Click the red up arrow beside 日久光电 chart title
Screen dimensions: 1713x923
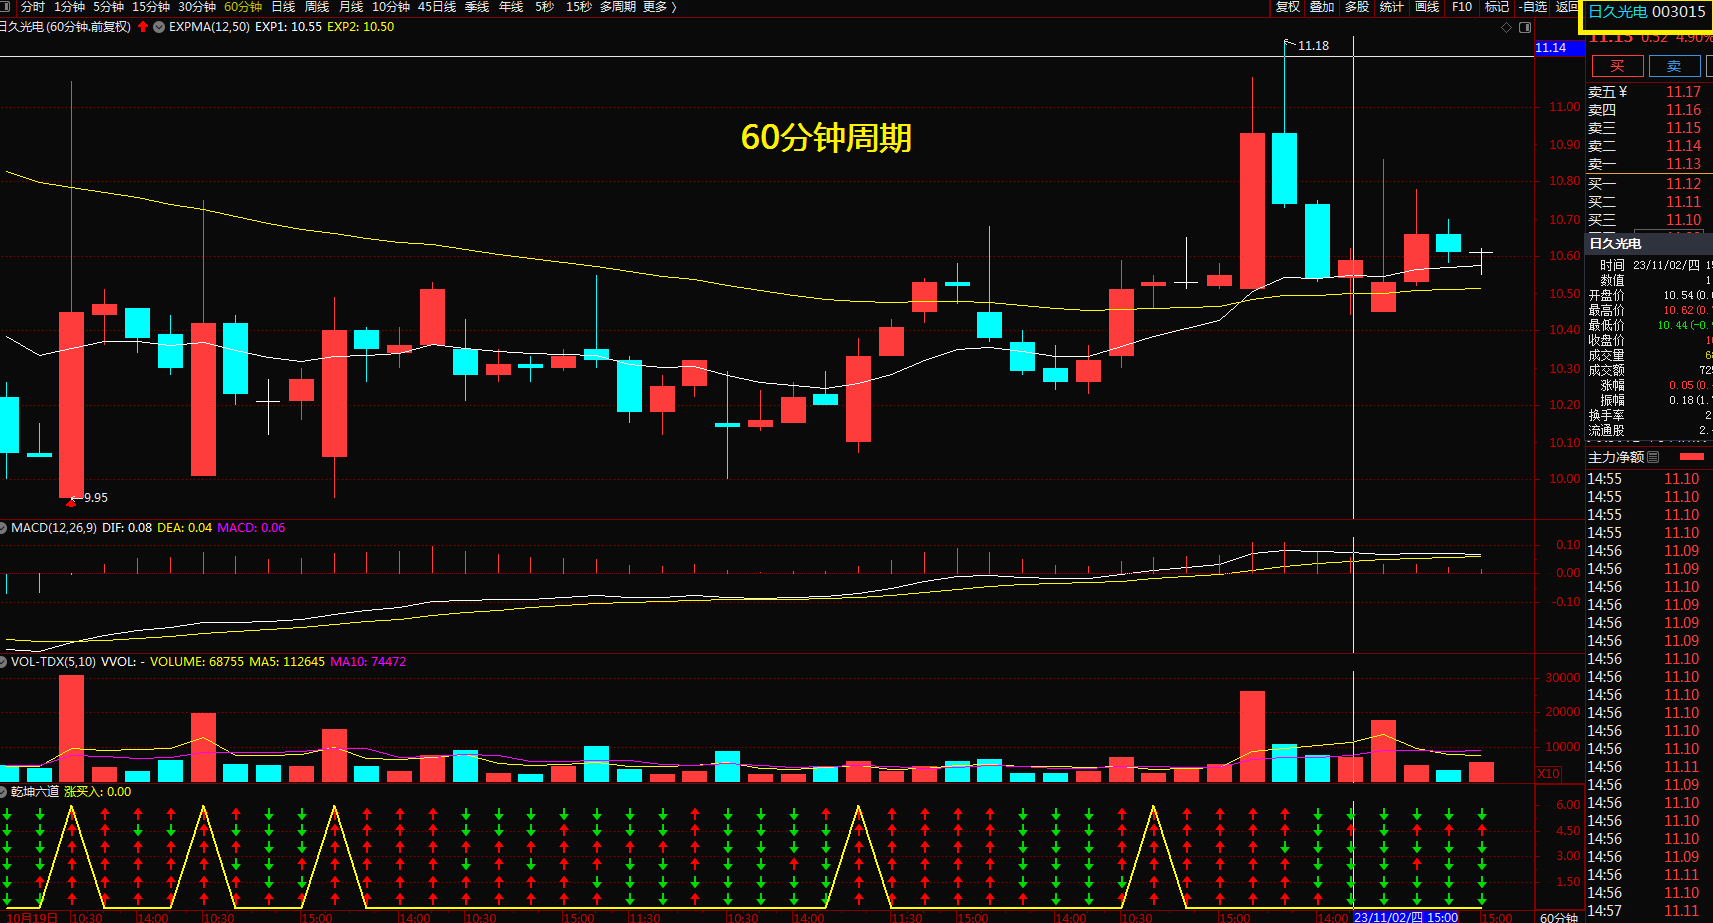(x=143, y=27)
